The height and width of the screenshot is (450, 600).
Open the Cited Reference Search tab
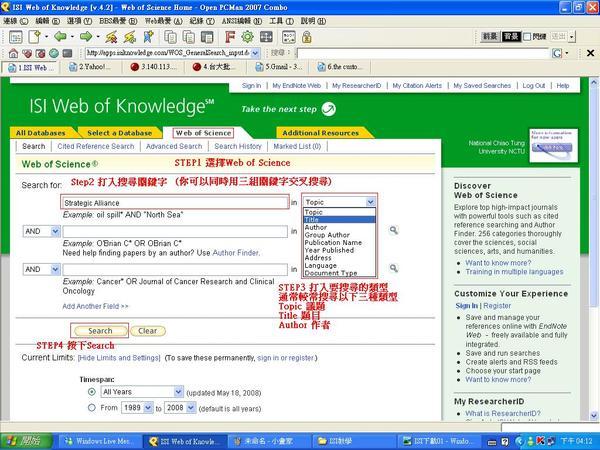[x=96, y=146]
